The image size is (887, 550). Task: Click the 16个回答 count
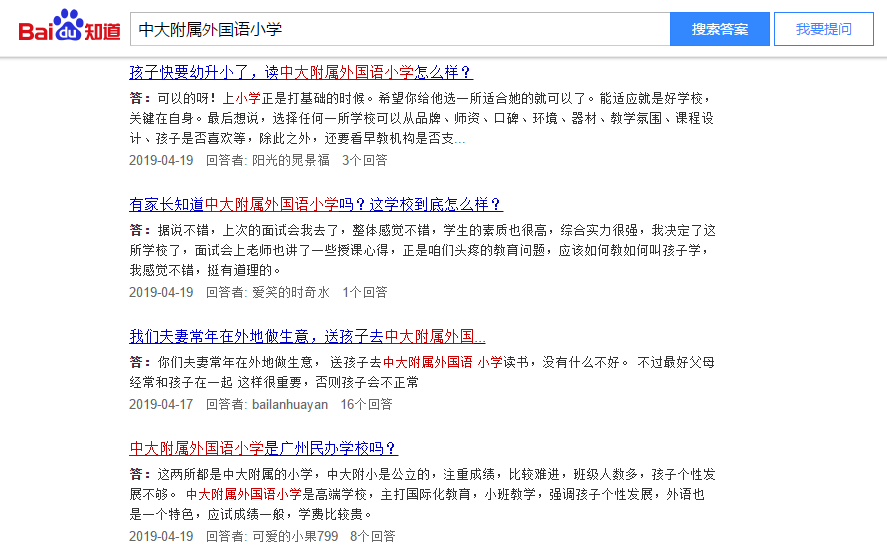pyautogui.click(x=366, y=405)
